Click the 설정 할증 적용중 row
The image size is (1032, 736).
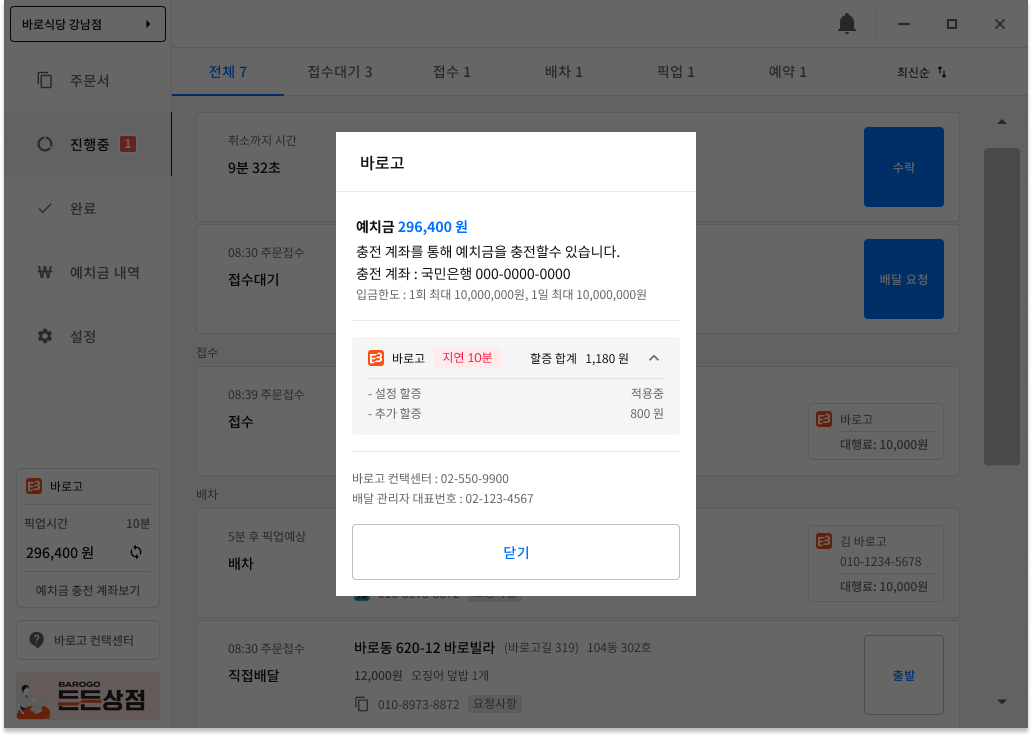515,394
